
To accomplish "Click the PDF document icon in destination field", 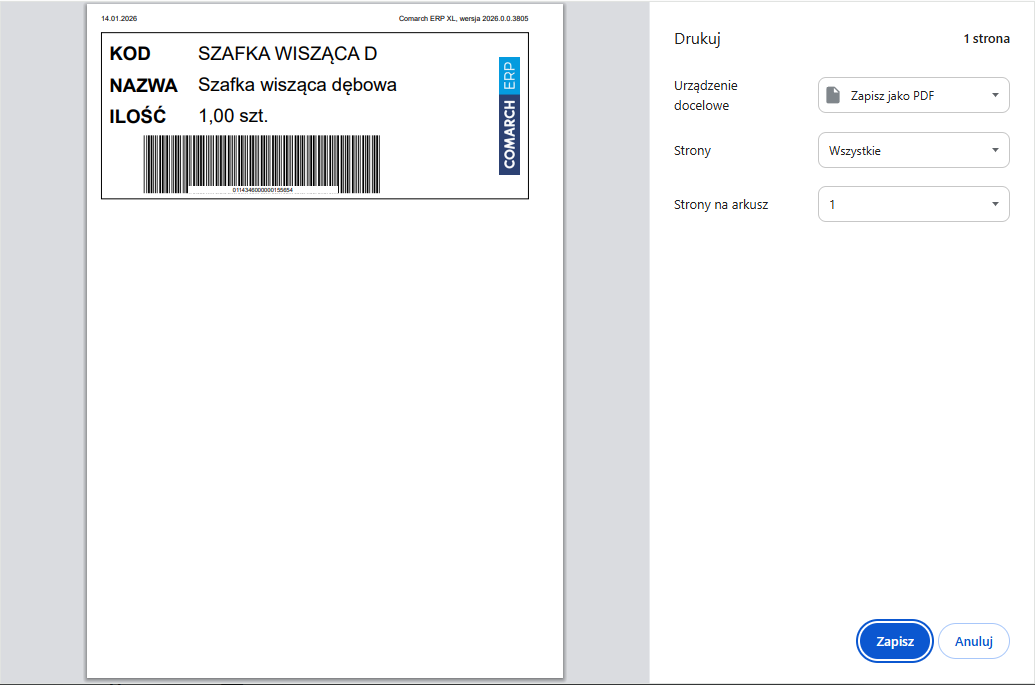I will pos(833,95).
